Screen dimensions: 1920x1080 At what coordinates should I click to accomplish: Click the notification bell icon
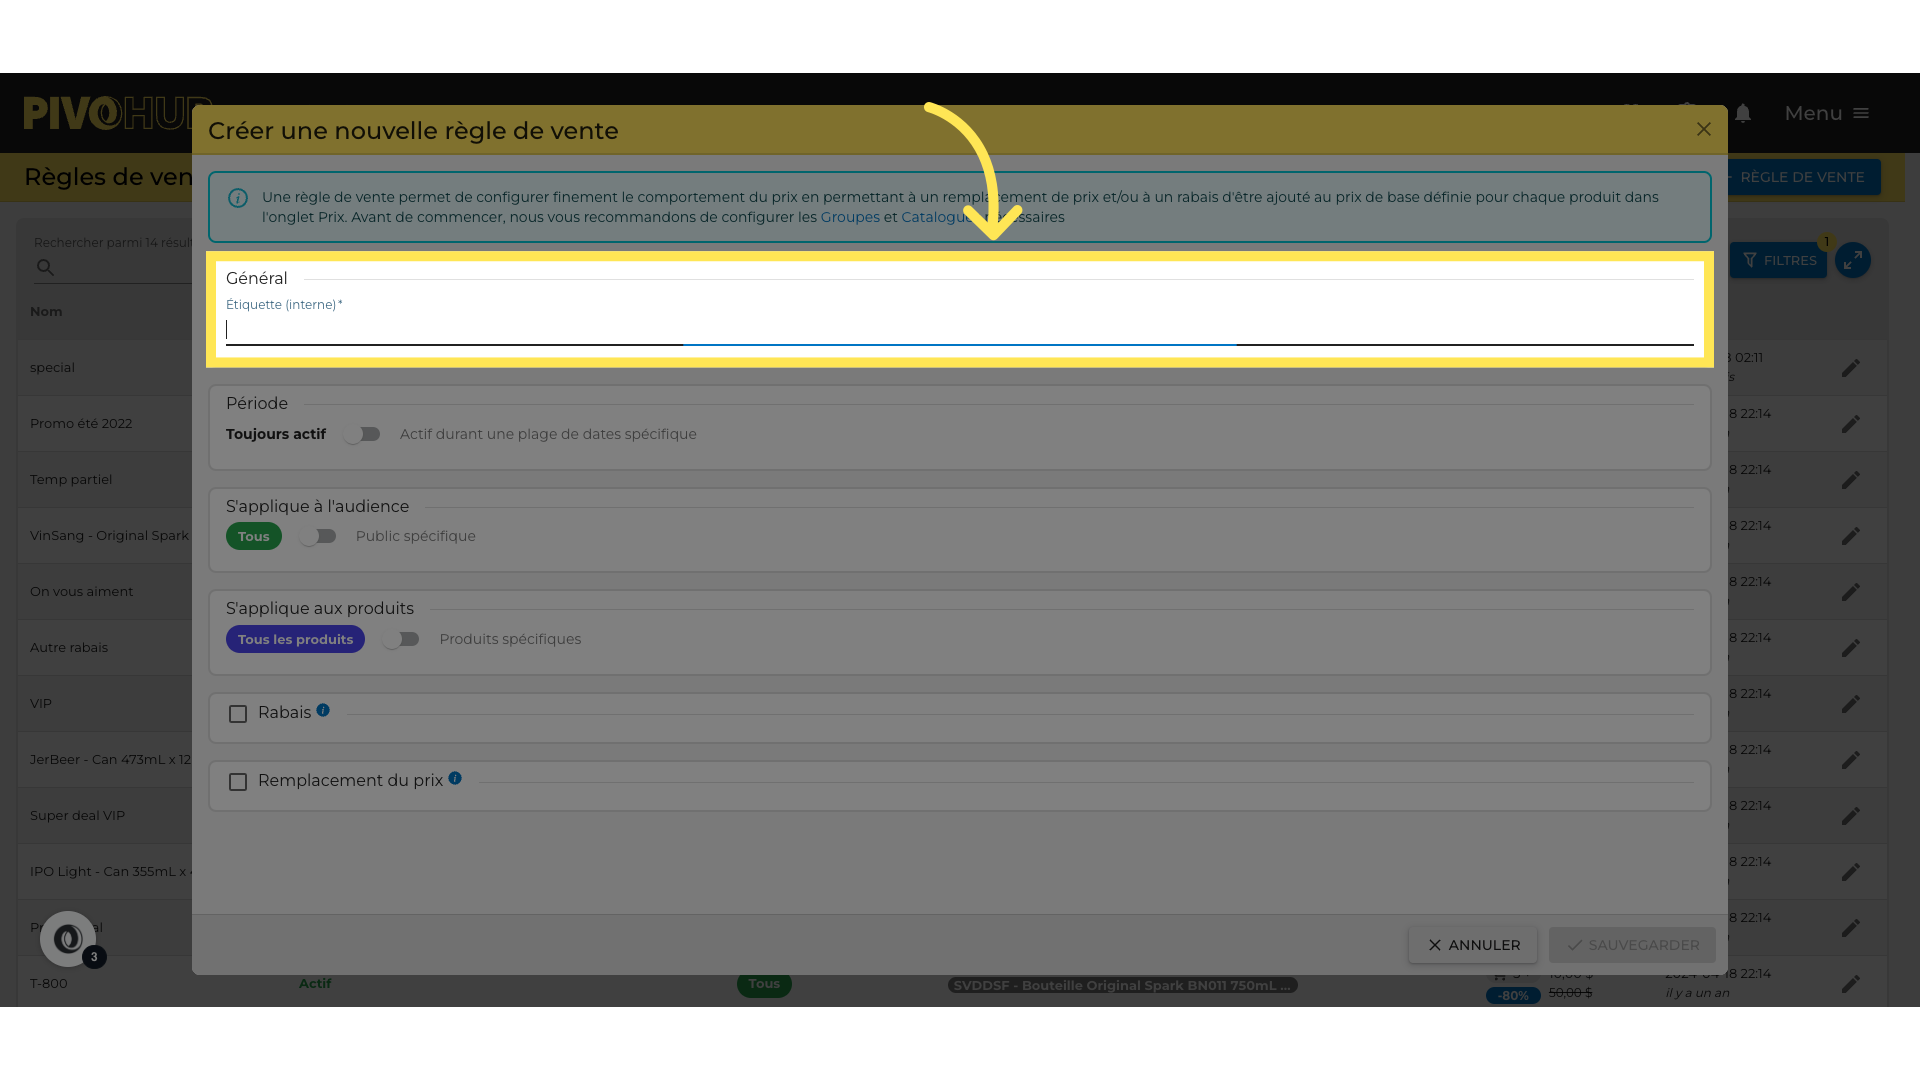(x=1743, y=113)
